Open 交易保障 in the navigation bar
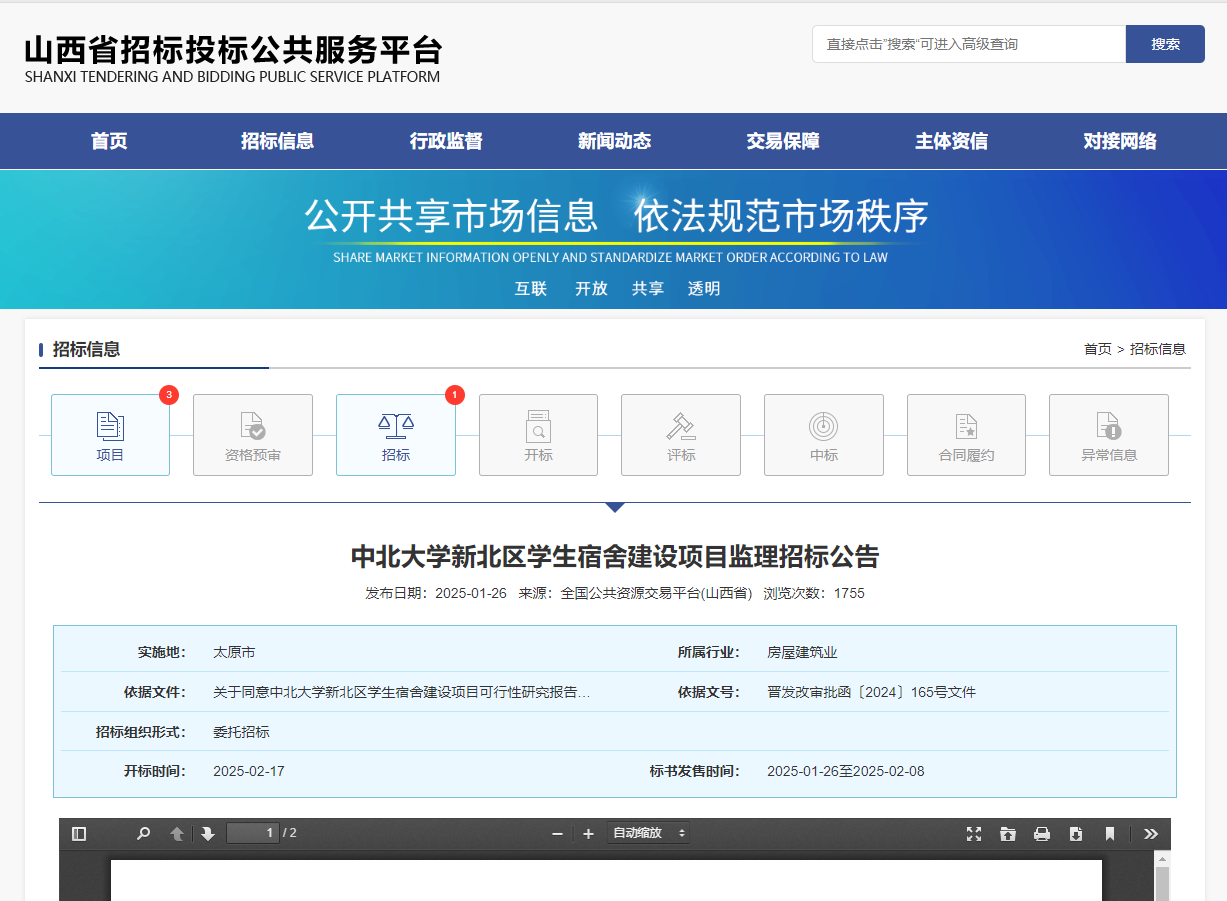1227x901 pixels. [x=783, y=141]
